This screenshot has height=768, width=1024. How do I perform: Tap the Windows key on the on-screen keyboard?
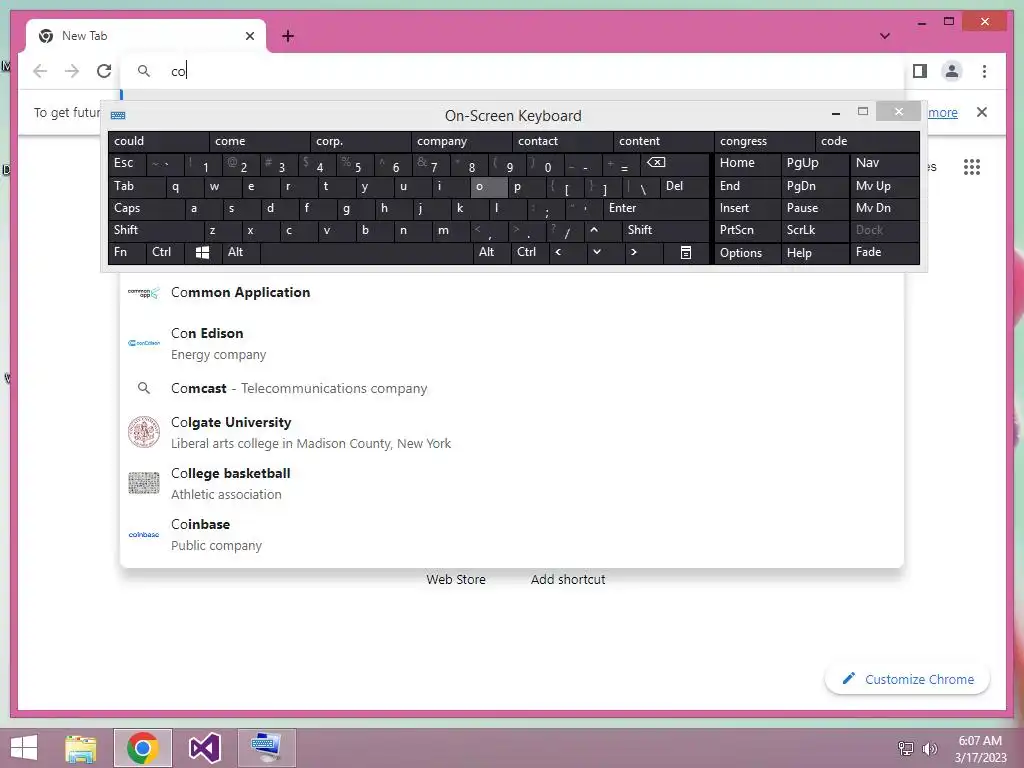(x=202, y=252)
